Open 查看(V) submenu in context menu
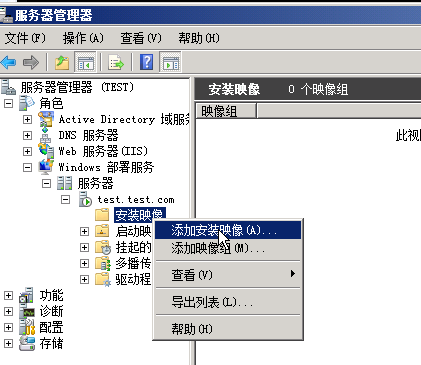Screen dimensions: 421x365 tap(228, 275)
